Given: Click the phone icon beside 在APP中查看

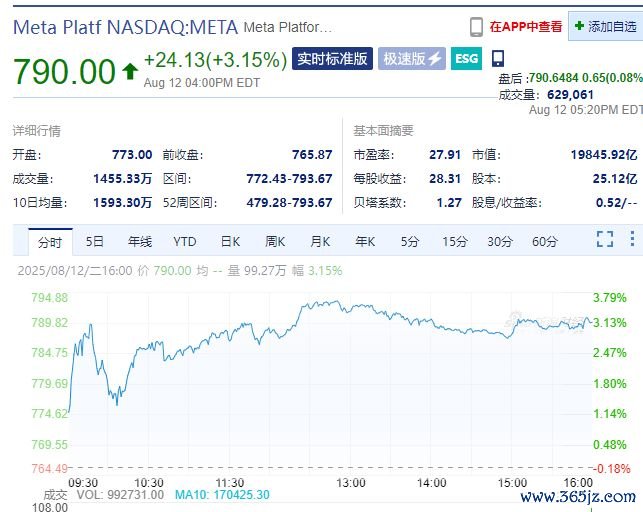Looking at the screenshot, I should pyautogui.click(x=477, y=28).
